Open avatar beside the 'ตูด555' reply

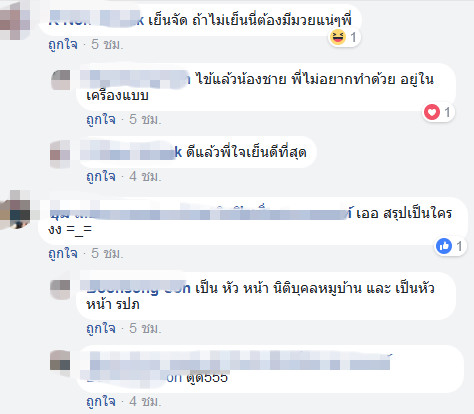60,362
